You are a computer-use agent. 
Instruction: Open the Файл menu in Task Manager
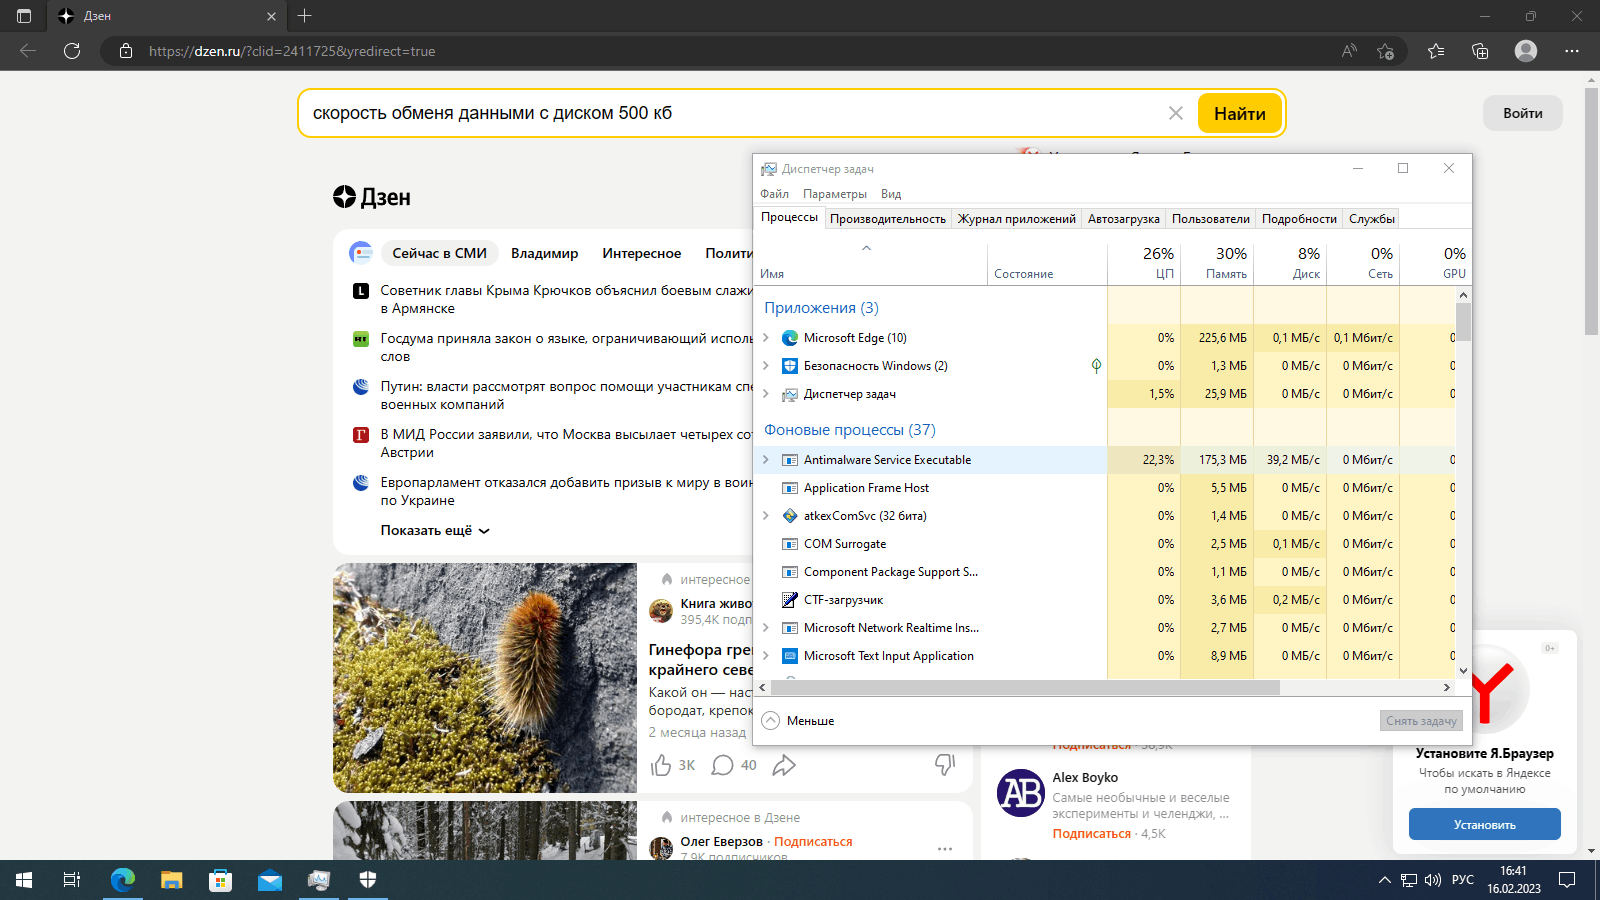point(774,194)
